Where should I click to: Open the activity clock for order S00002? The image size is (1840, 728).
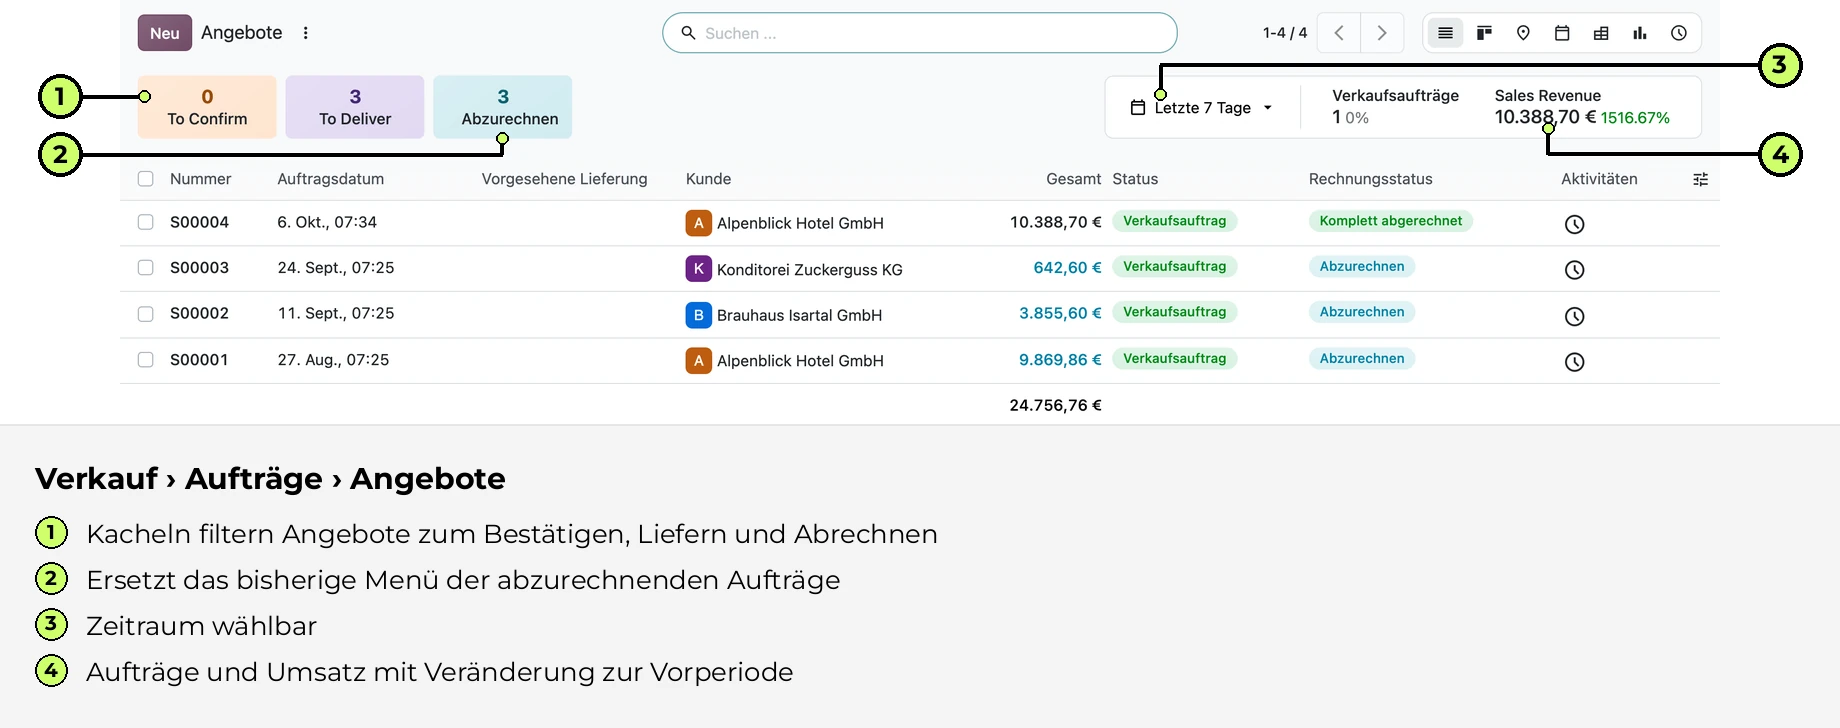(x=1574, y=316)
